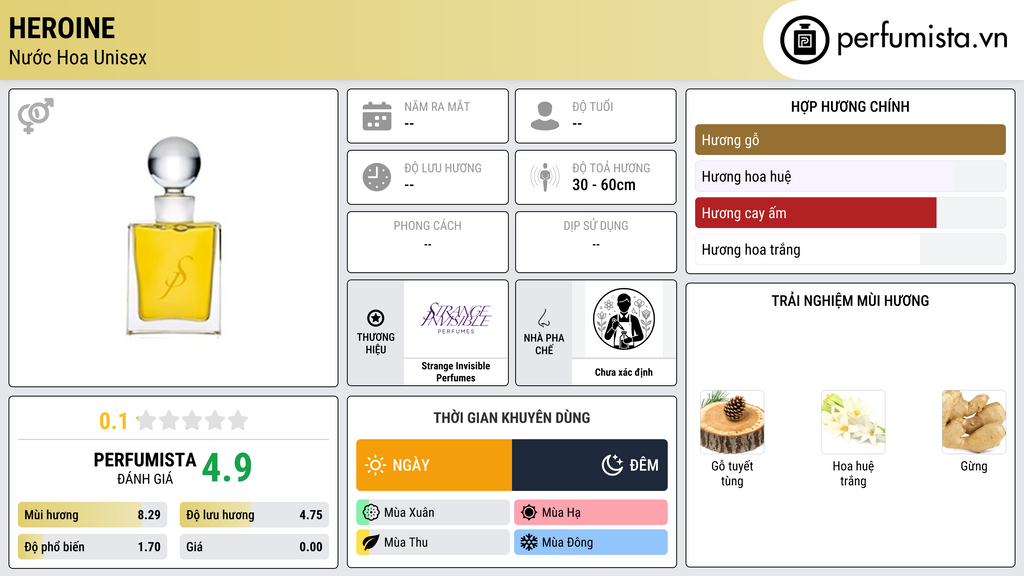Open the Strange Invisible Perfumes brand name
The height and width of the screenshot is (576, 1024).
pos(455,372)
